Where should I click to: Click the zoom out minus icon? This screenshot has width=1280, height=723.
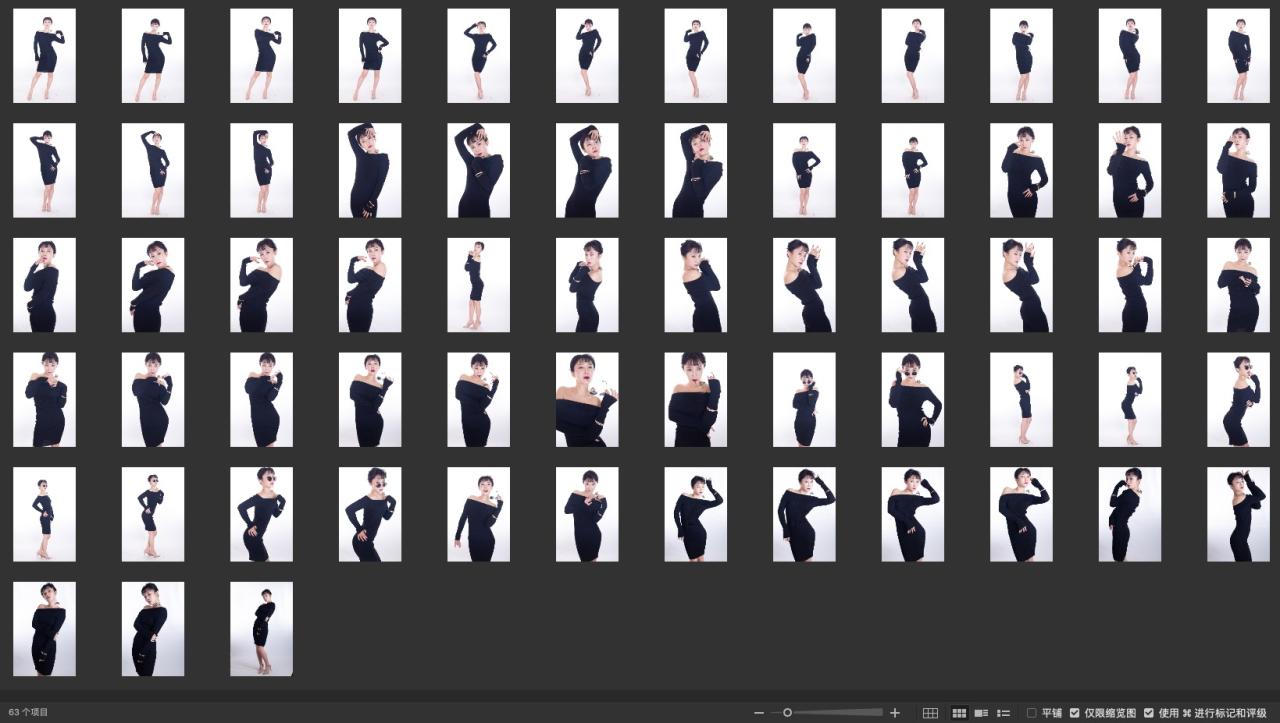[759, 713]
